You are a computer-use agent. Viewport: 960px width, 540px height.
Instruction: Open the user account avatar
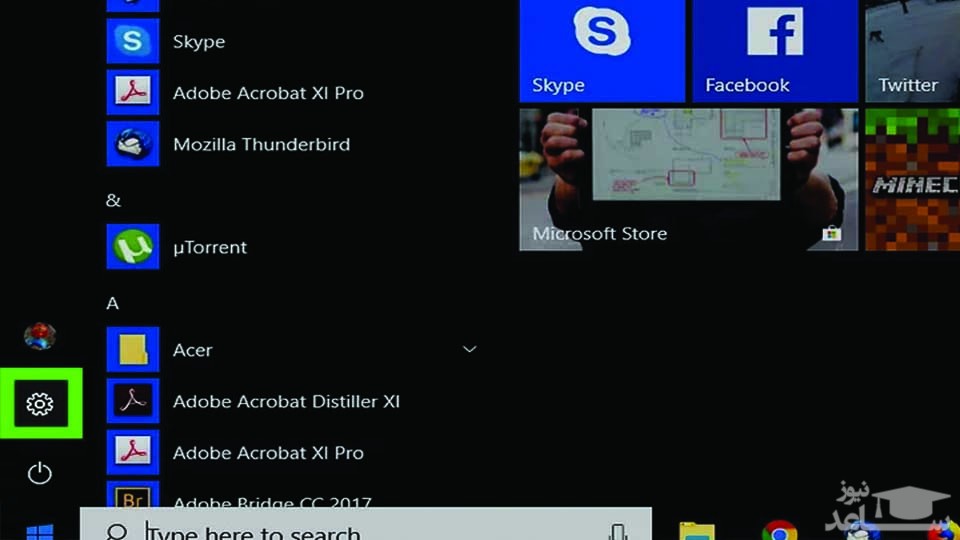(x=40, y=336)
